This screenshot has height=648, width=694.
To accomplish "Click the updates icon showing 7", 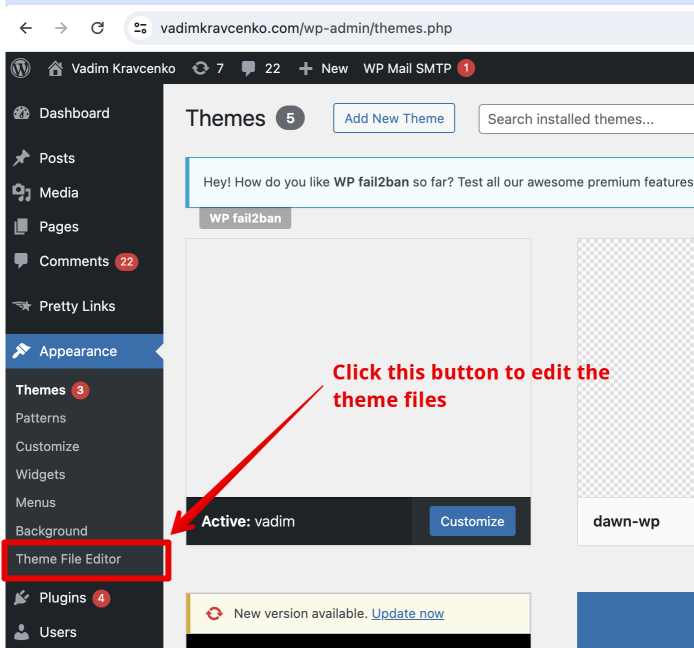I will click(200, 69).
